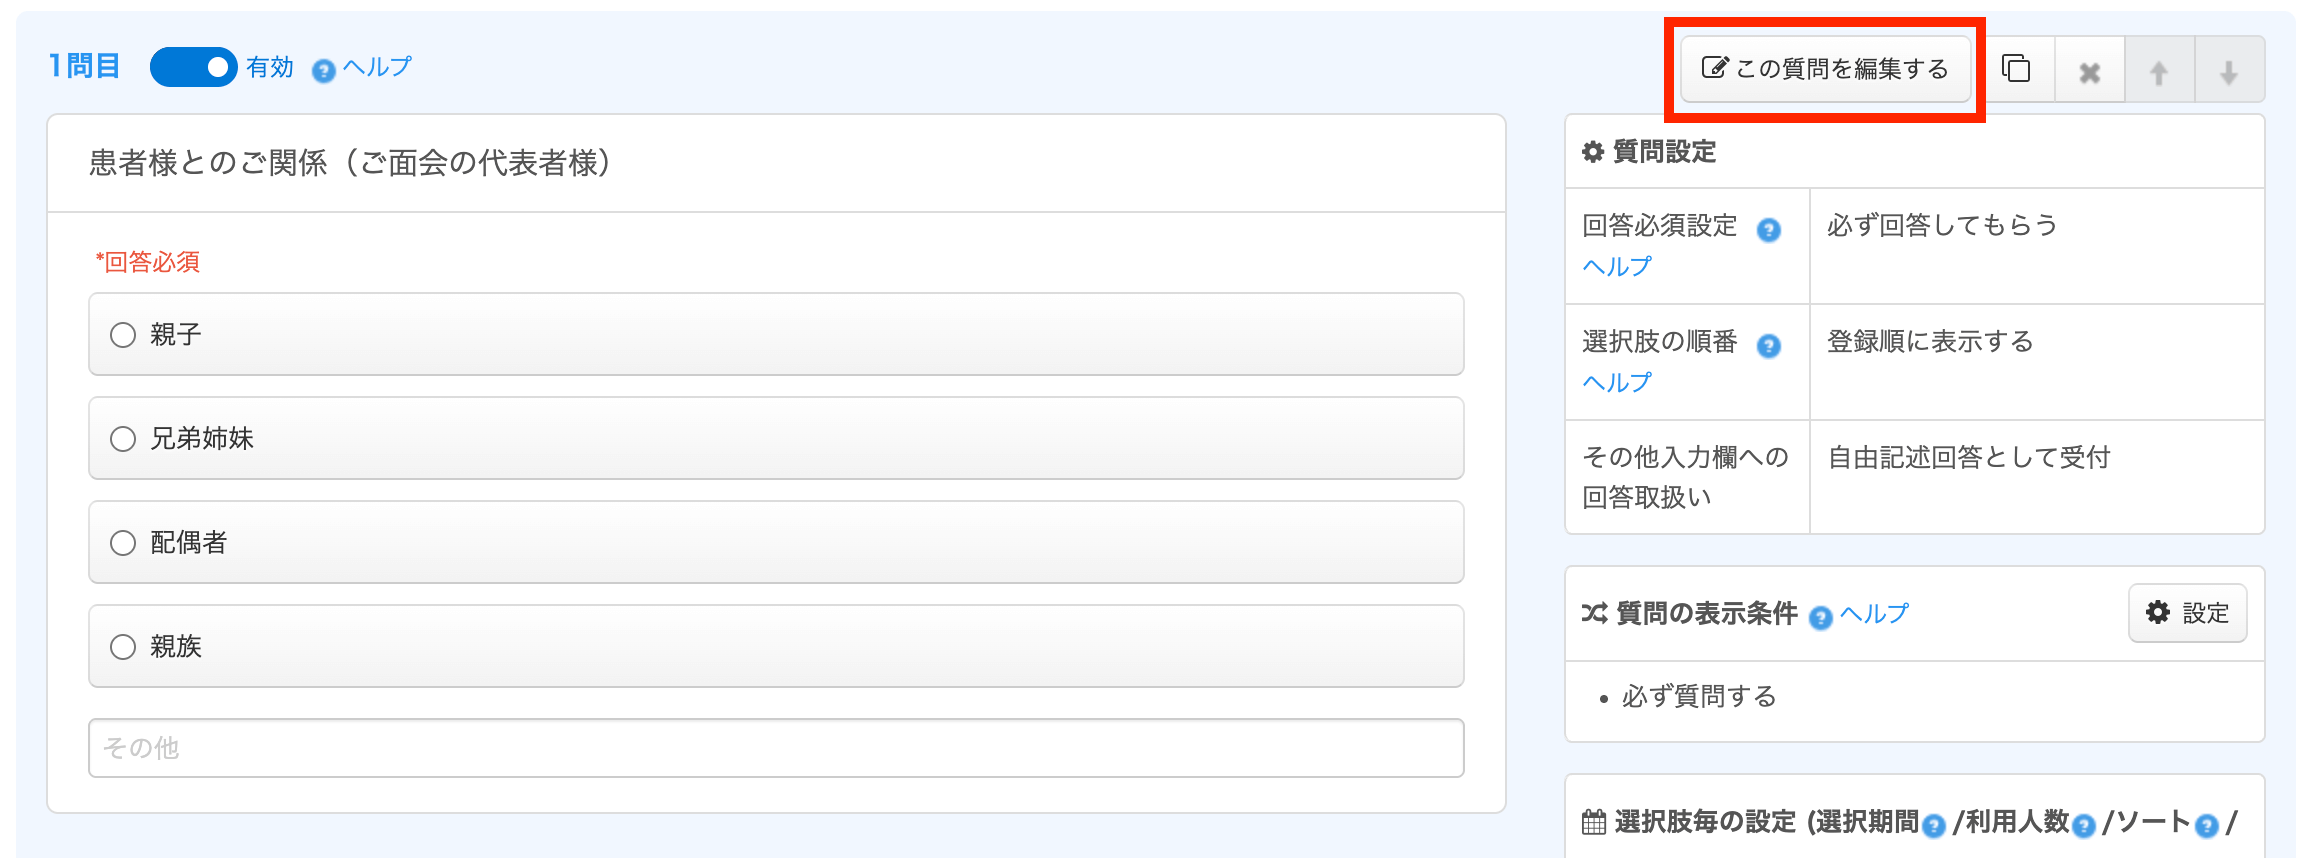The image size is (2310, 858).
Task: Click help icon next to 利用人数
Action: [2084, 825]
